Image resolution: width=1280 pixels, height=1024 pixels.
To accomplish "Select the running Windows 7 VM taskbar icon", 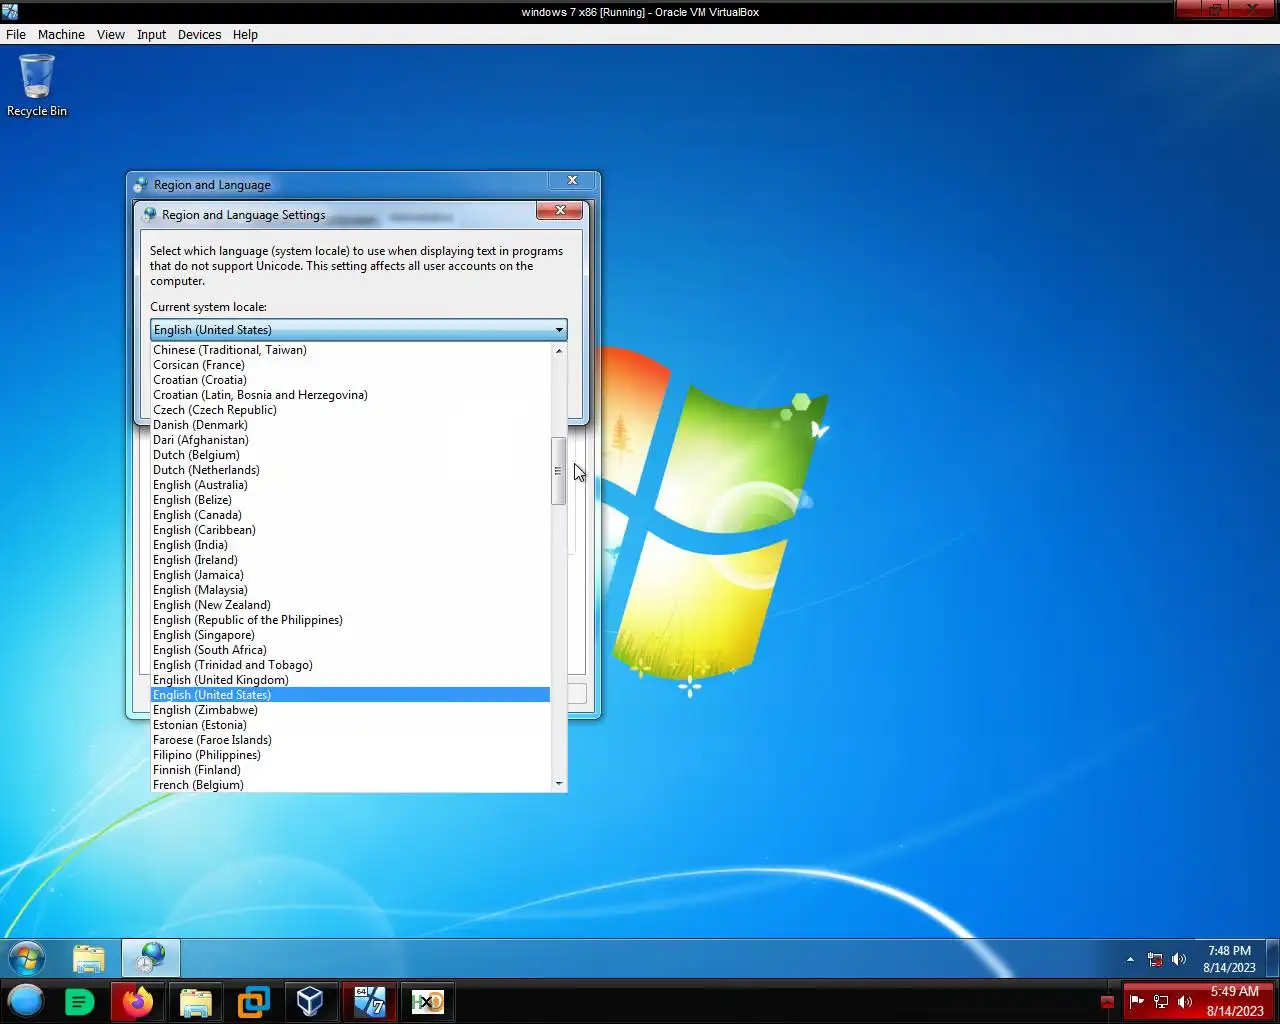I will pos(369,1001).
